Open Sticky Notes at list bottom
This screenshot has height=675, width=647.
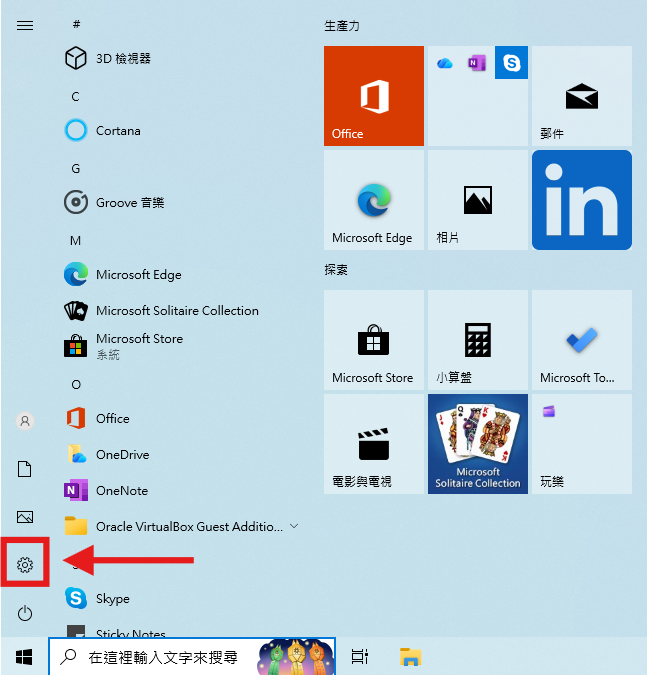pos(116,632)
